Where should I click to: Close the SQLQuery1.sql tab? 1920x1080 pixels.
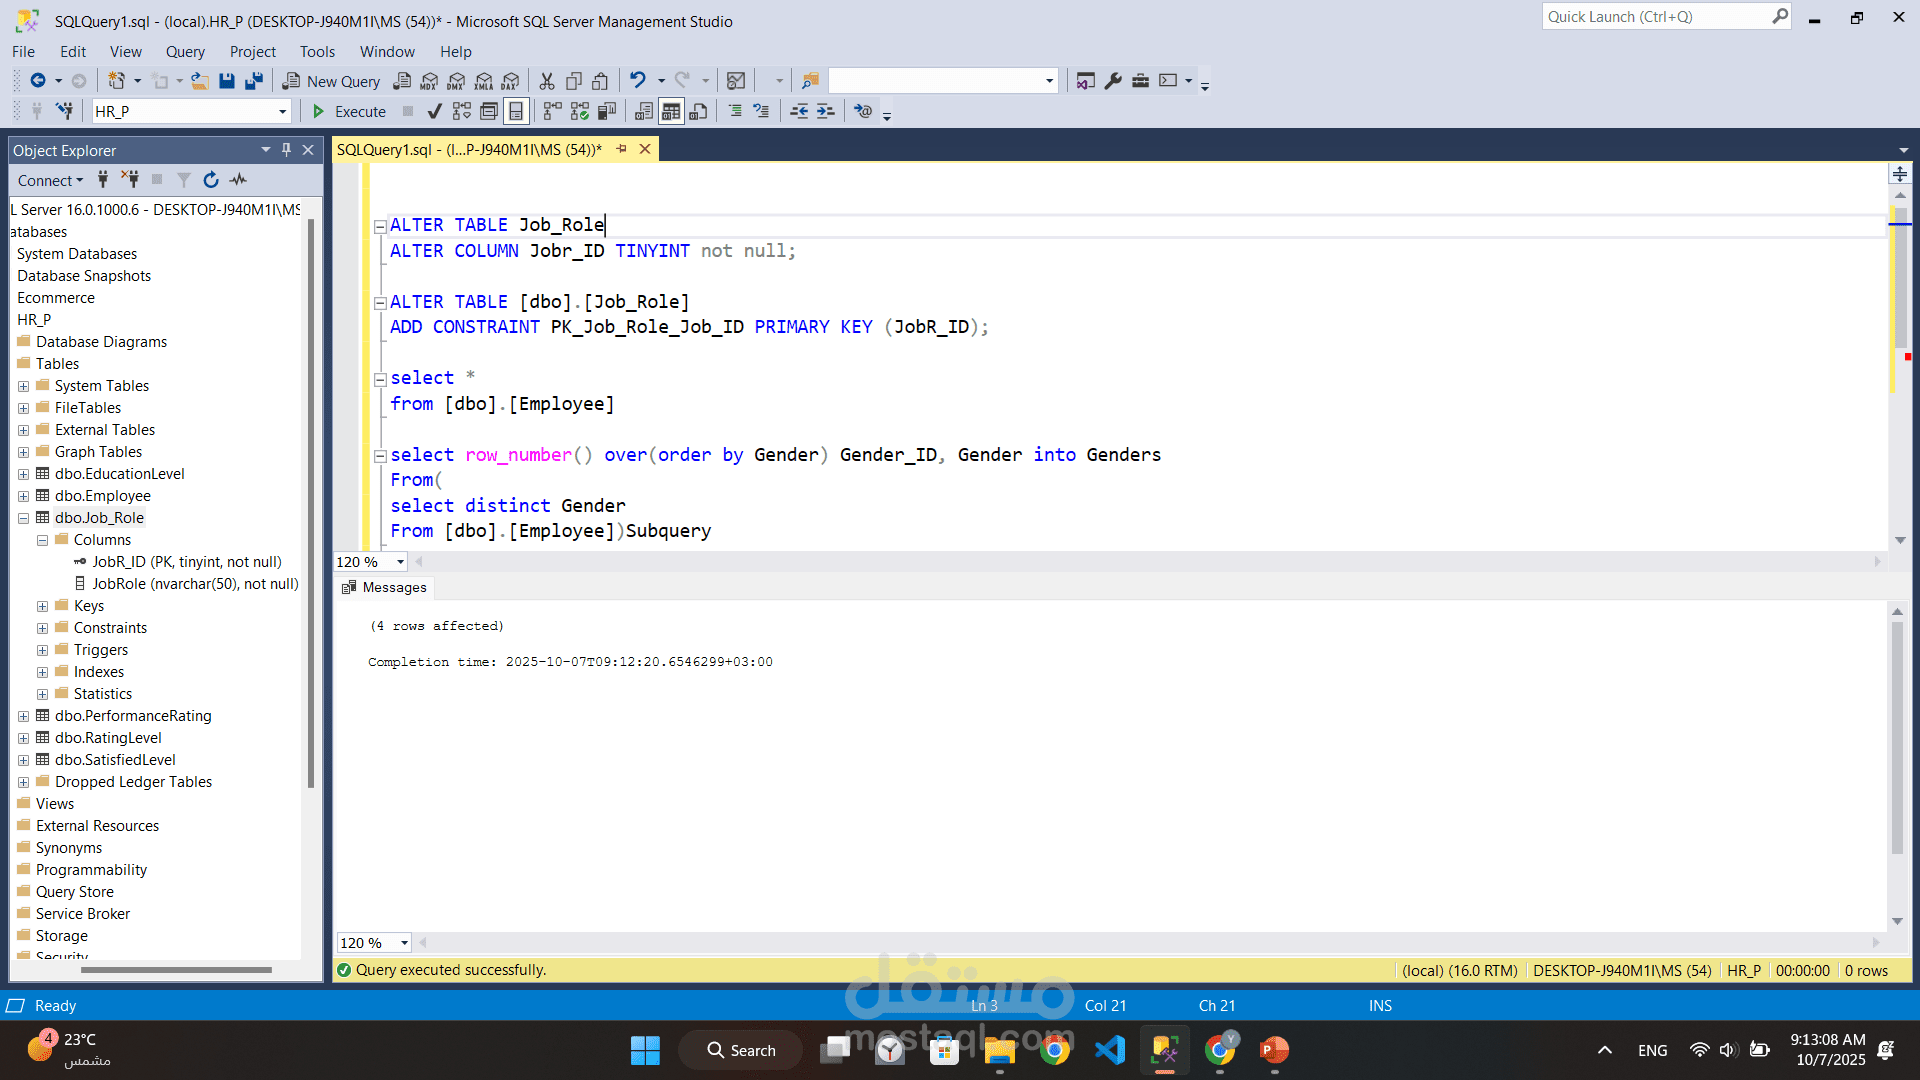click(645, 149)
